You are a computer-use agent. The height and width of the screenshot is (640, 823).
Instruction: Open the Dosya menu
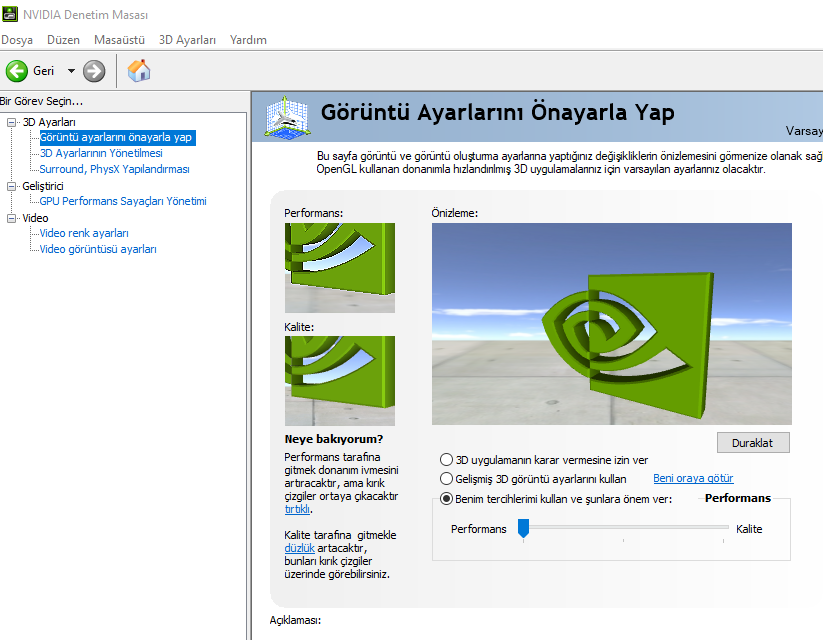tap(17, 40)
